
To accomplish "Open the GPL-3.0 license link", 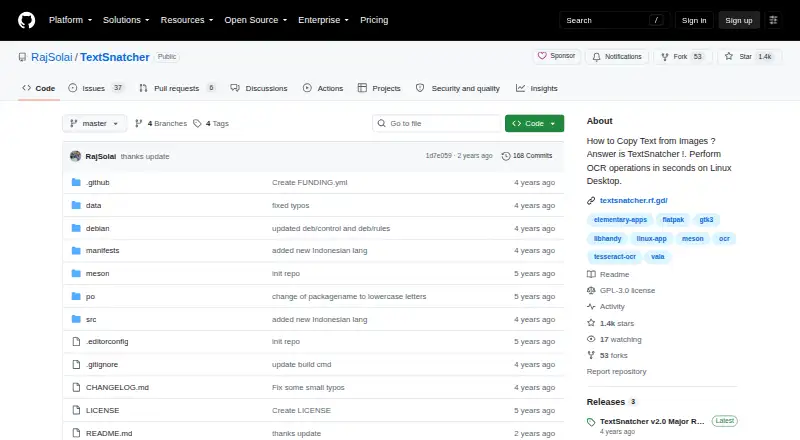I will point(627,290).
